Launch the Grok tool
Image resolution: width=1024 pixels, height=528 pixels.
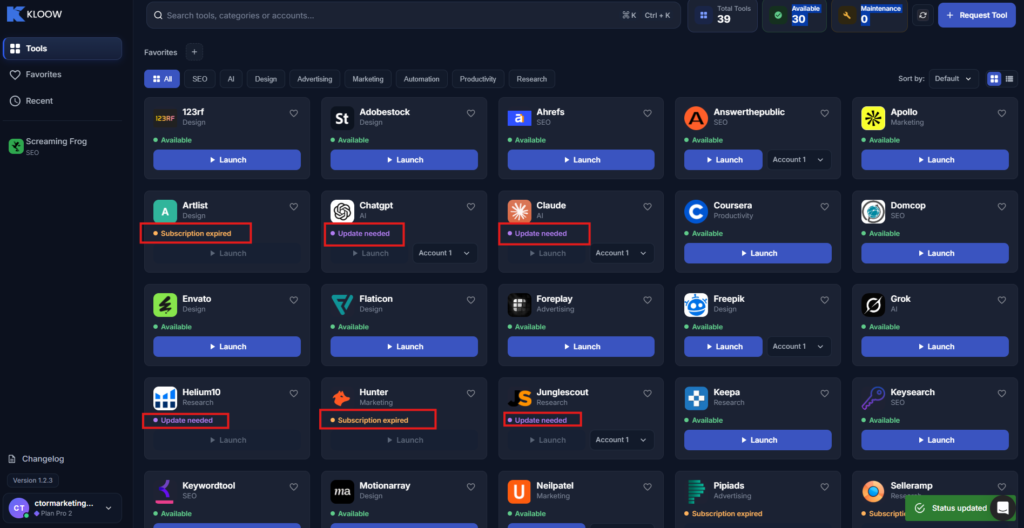[935, 346]
